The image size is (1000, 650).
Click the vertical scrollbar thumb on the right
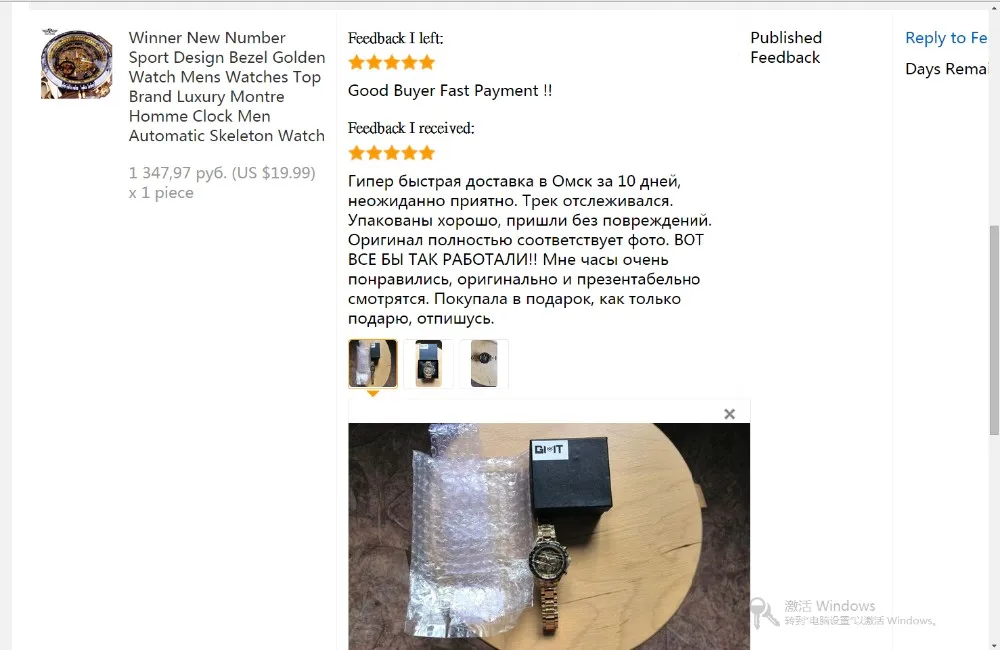[x=994, y=330]
